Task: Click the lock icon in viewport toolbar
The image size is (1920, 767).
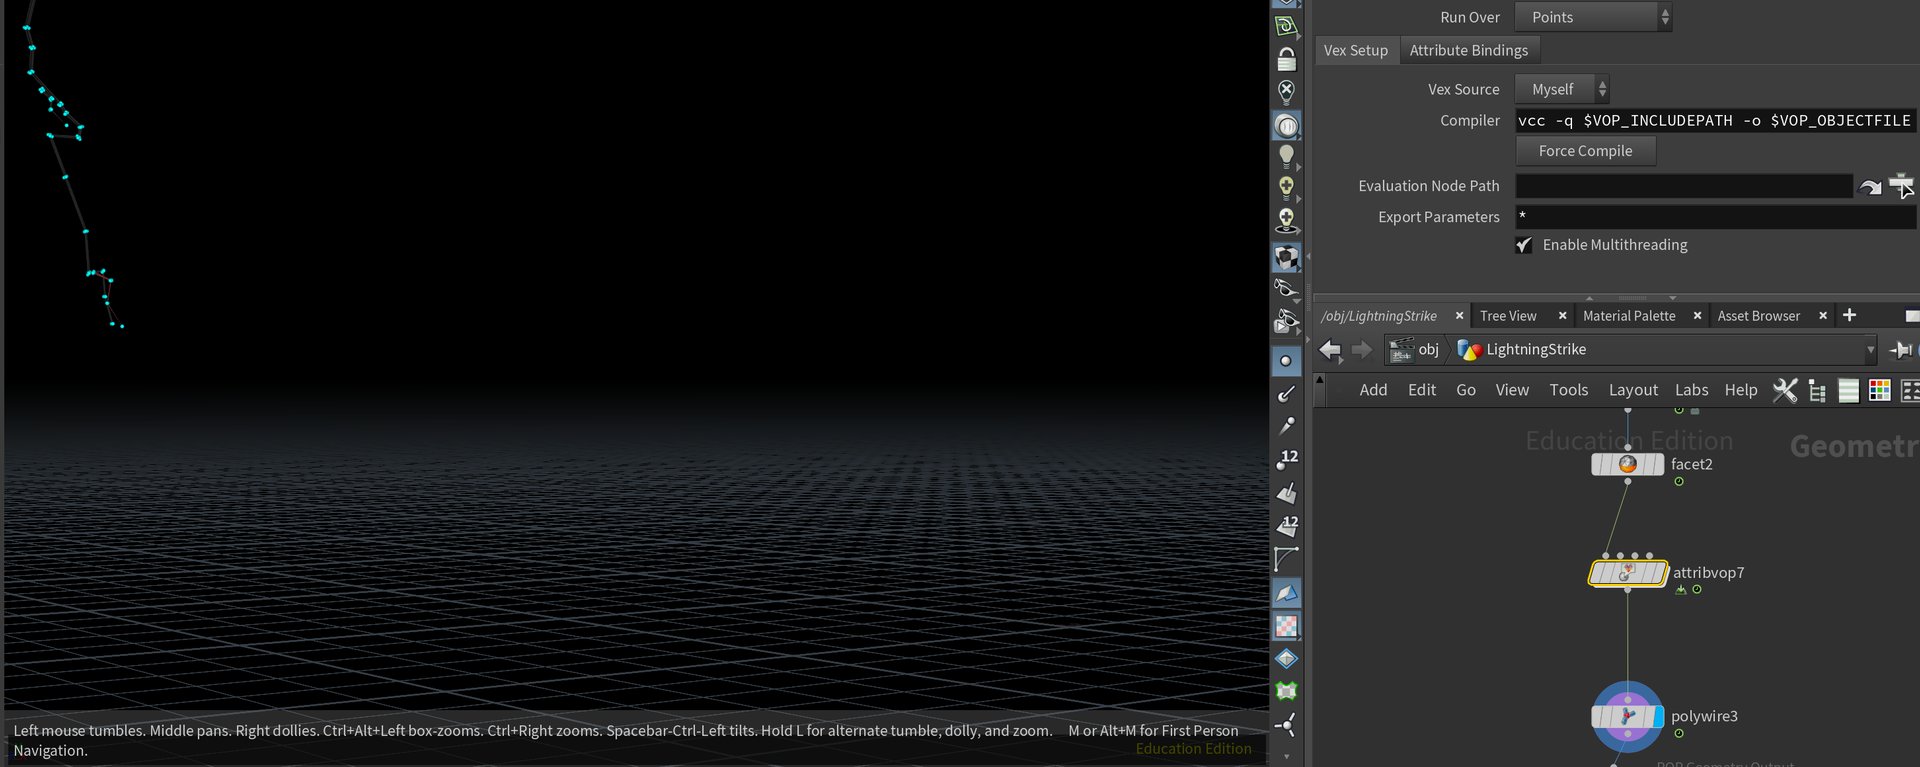Action: pos(1286,60)
